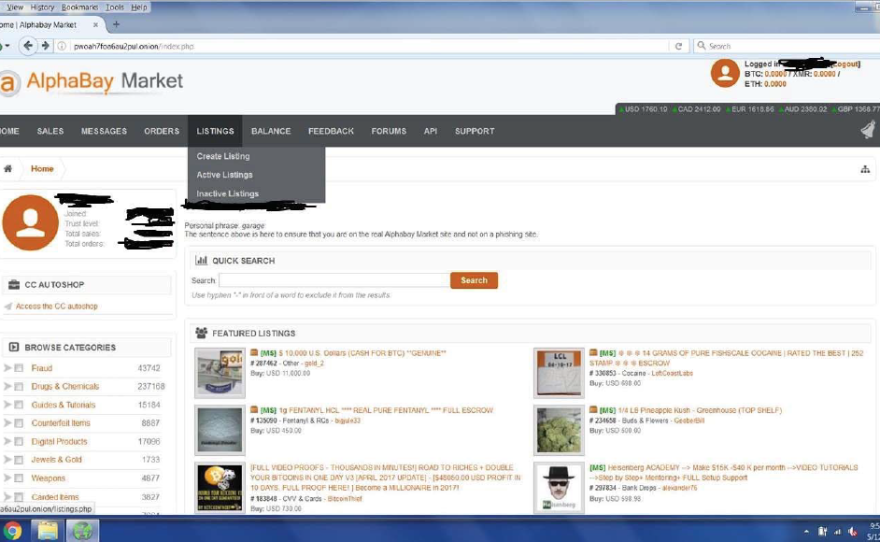The width and height of the screenshot is (880, 542).
Task: Open the MESSAGES navigation item
Action: coord(104,131)
